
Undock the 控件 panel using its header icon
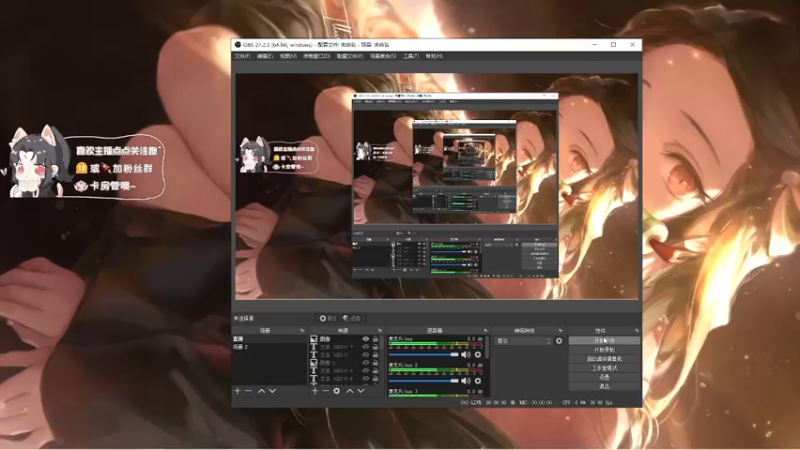(636, 331)
